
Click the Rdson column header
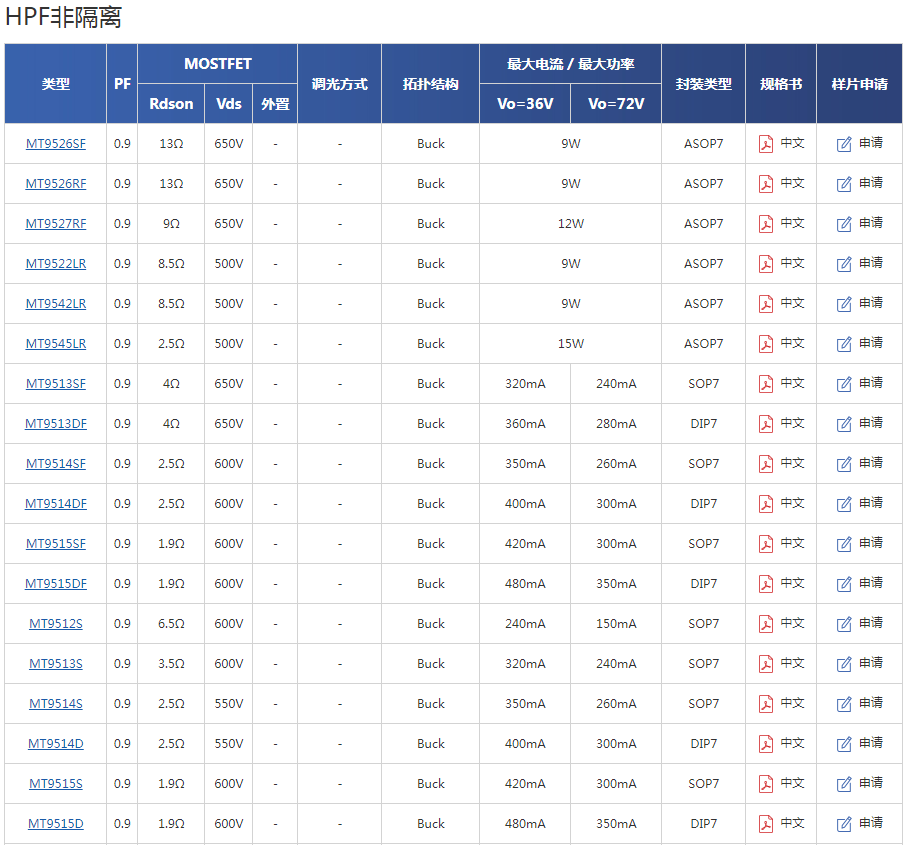pyautogui.click(x=171, y=104)
